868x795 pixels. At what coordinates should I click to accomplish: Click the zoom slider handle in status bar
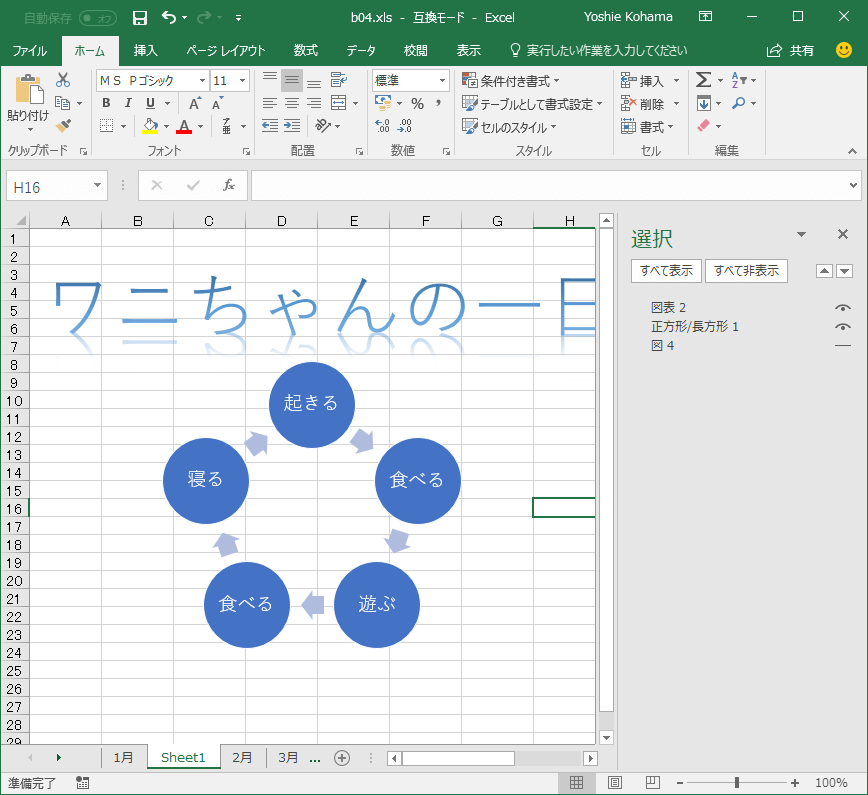point(737,782)
